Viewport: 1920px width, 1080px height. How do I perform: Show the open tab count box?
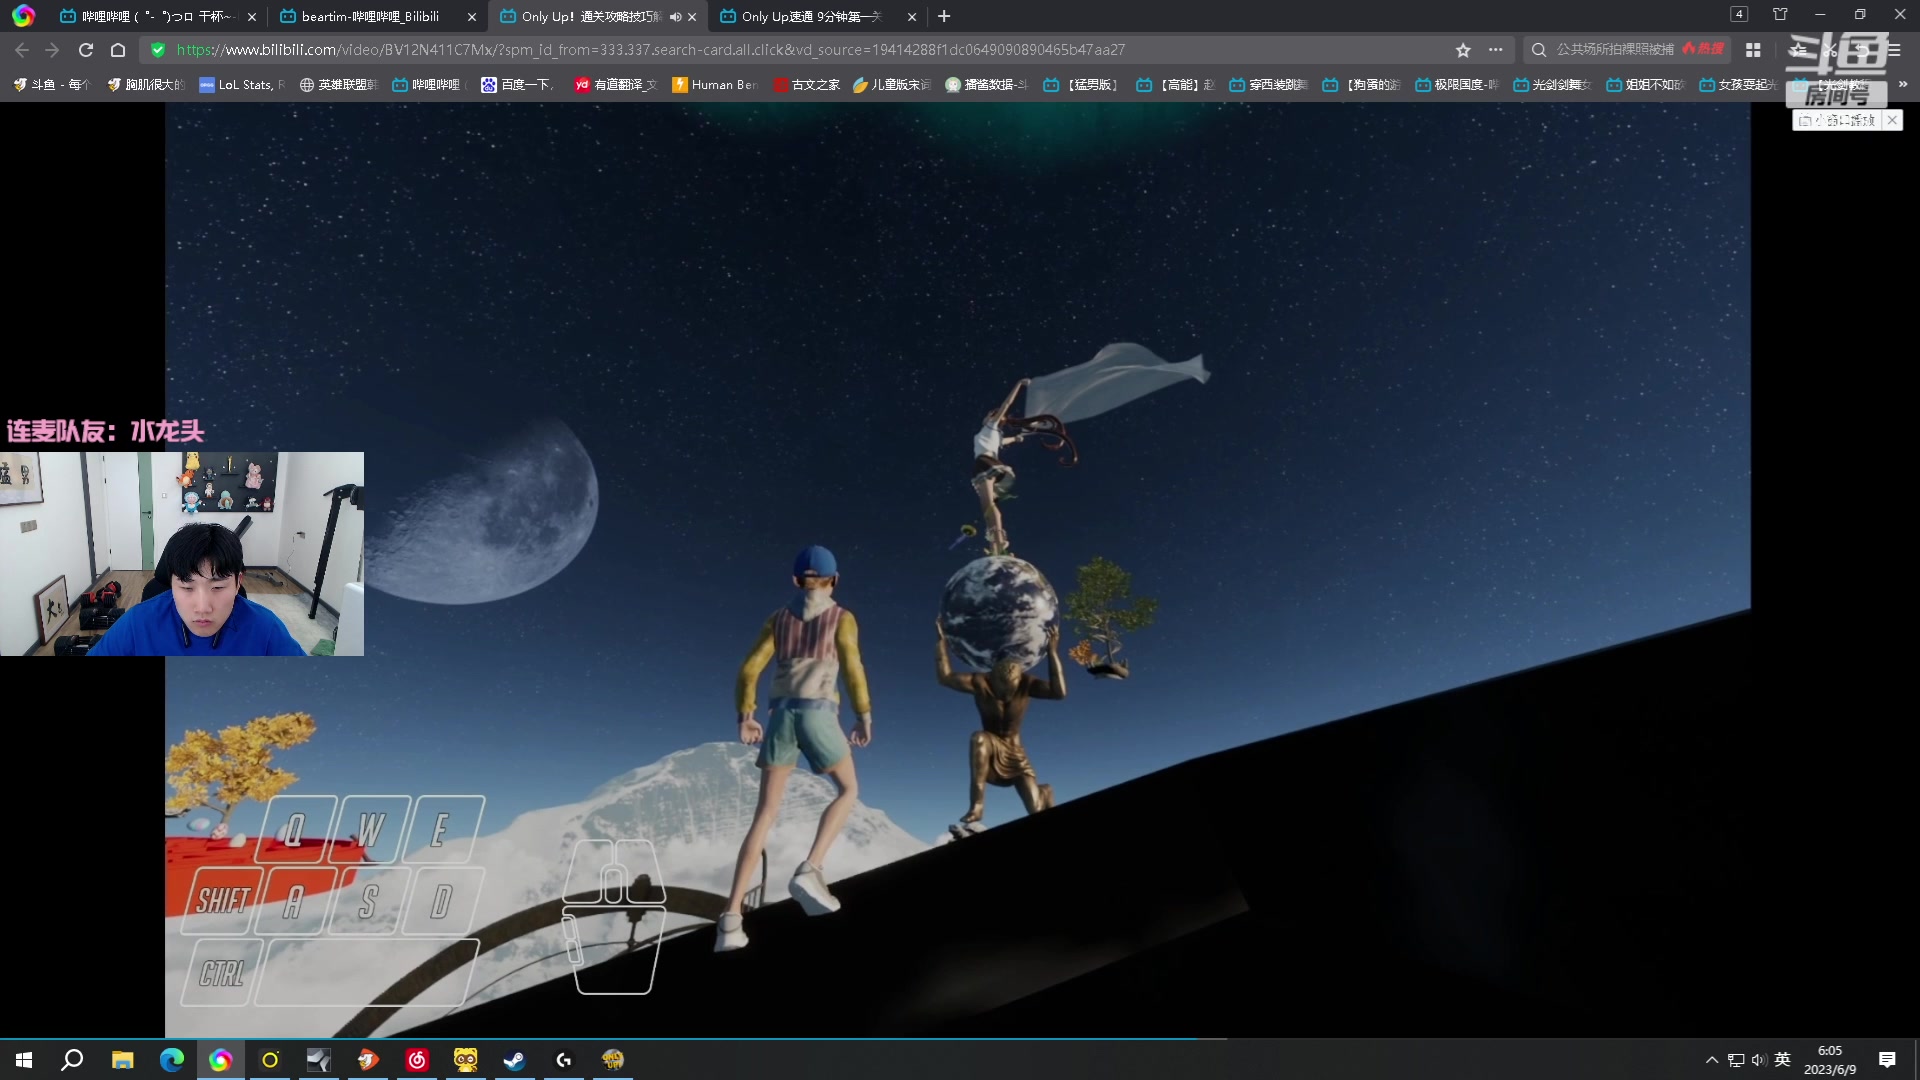(x=1739, y=14)
